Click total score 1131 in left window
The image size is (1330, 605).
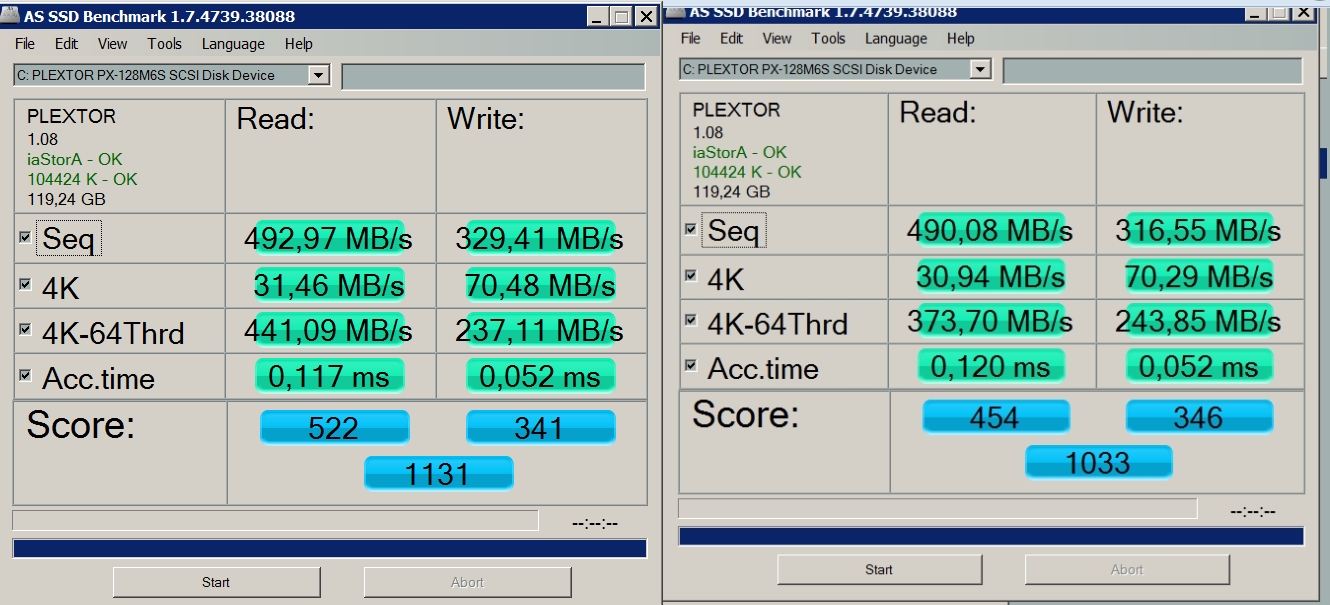point(438,473)
